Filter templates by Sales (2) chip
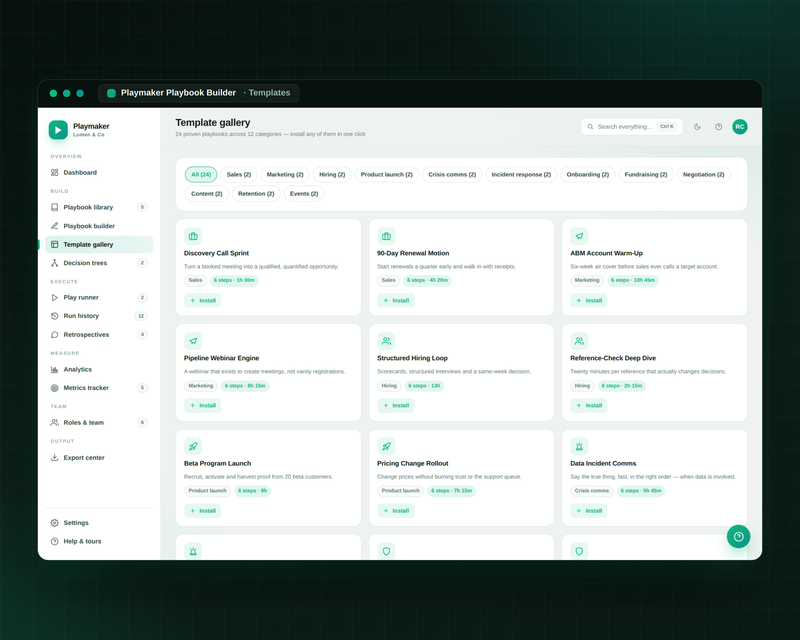This screenshot has width=800, height=640. 239,175
